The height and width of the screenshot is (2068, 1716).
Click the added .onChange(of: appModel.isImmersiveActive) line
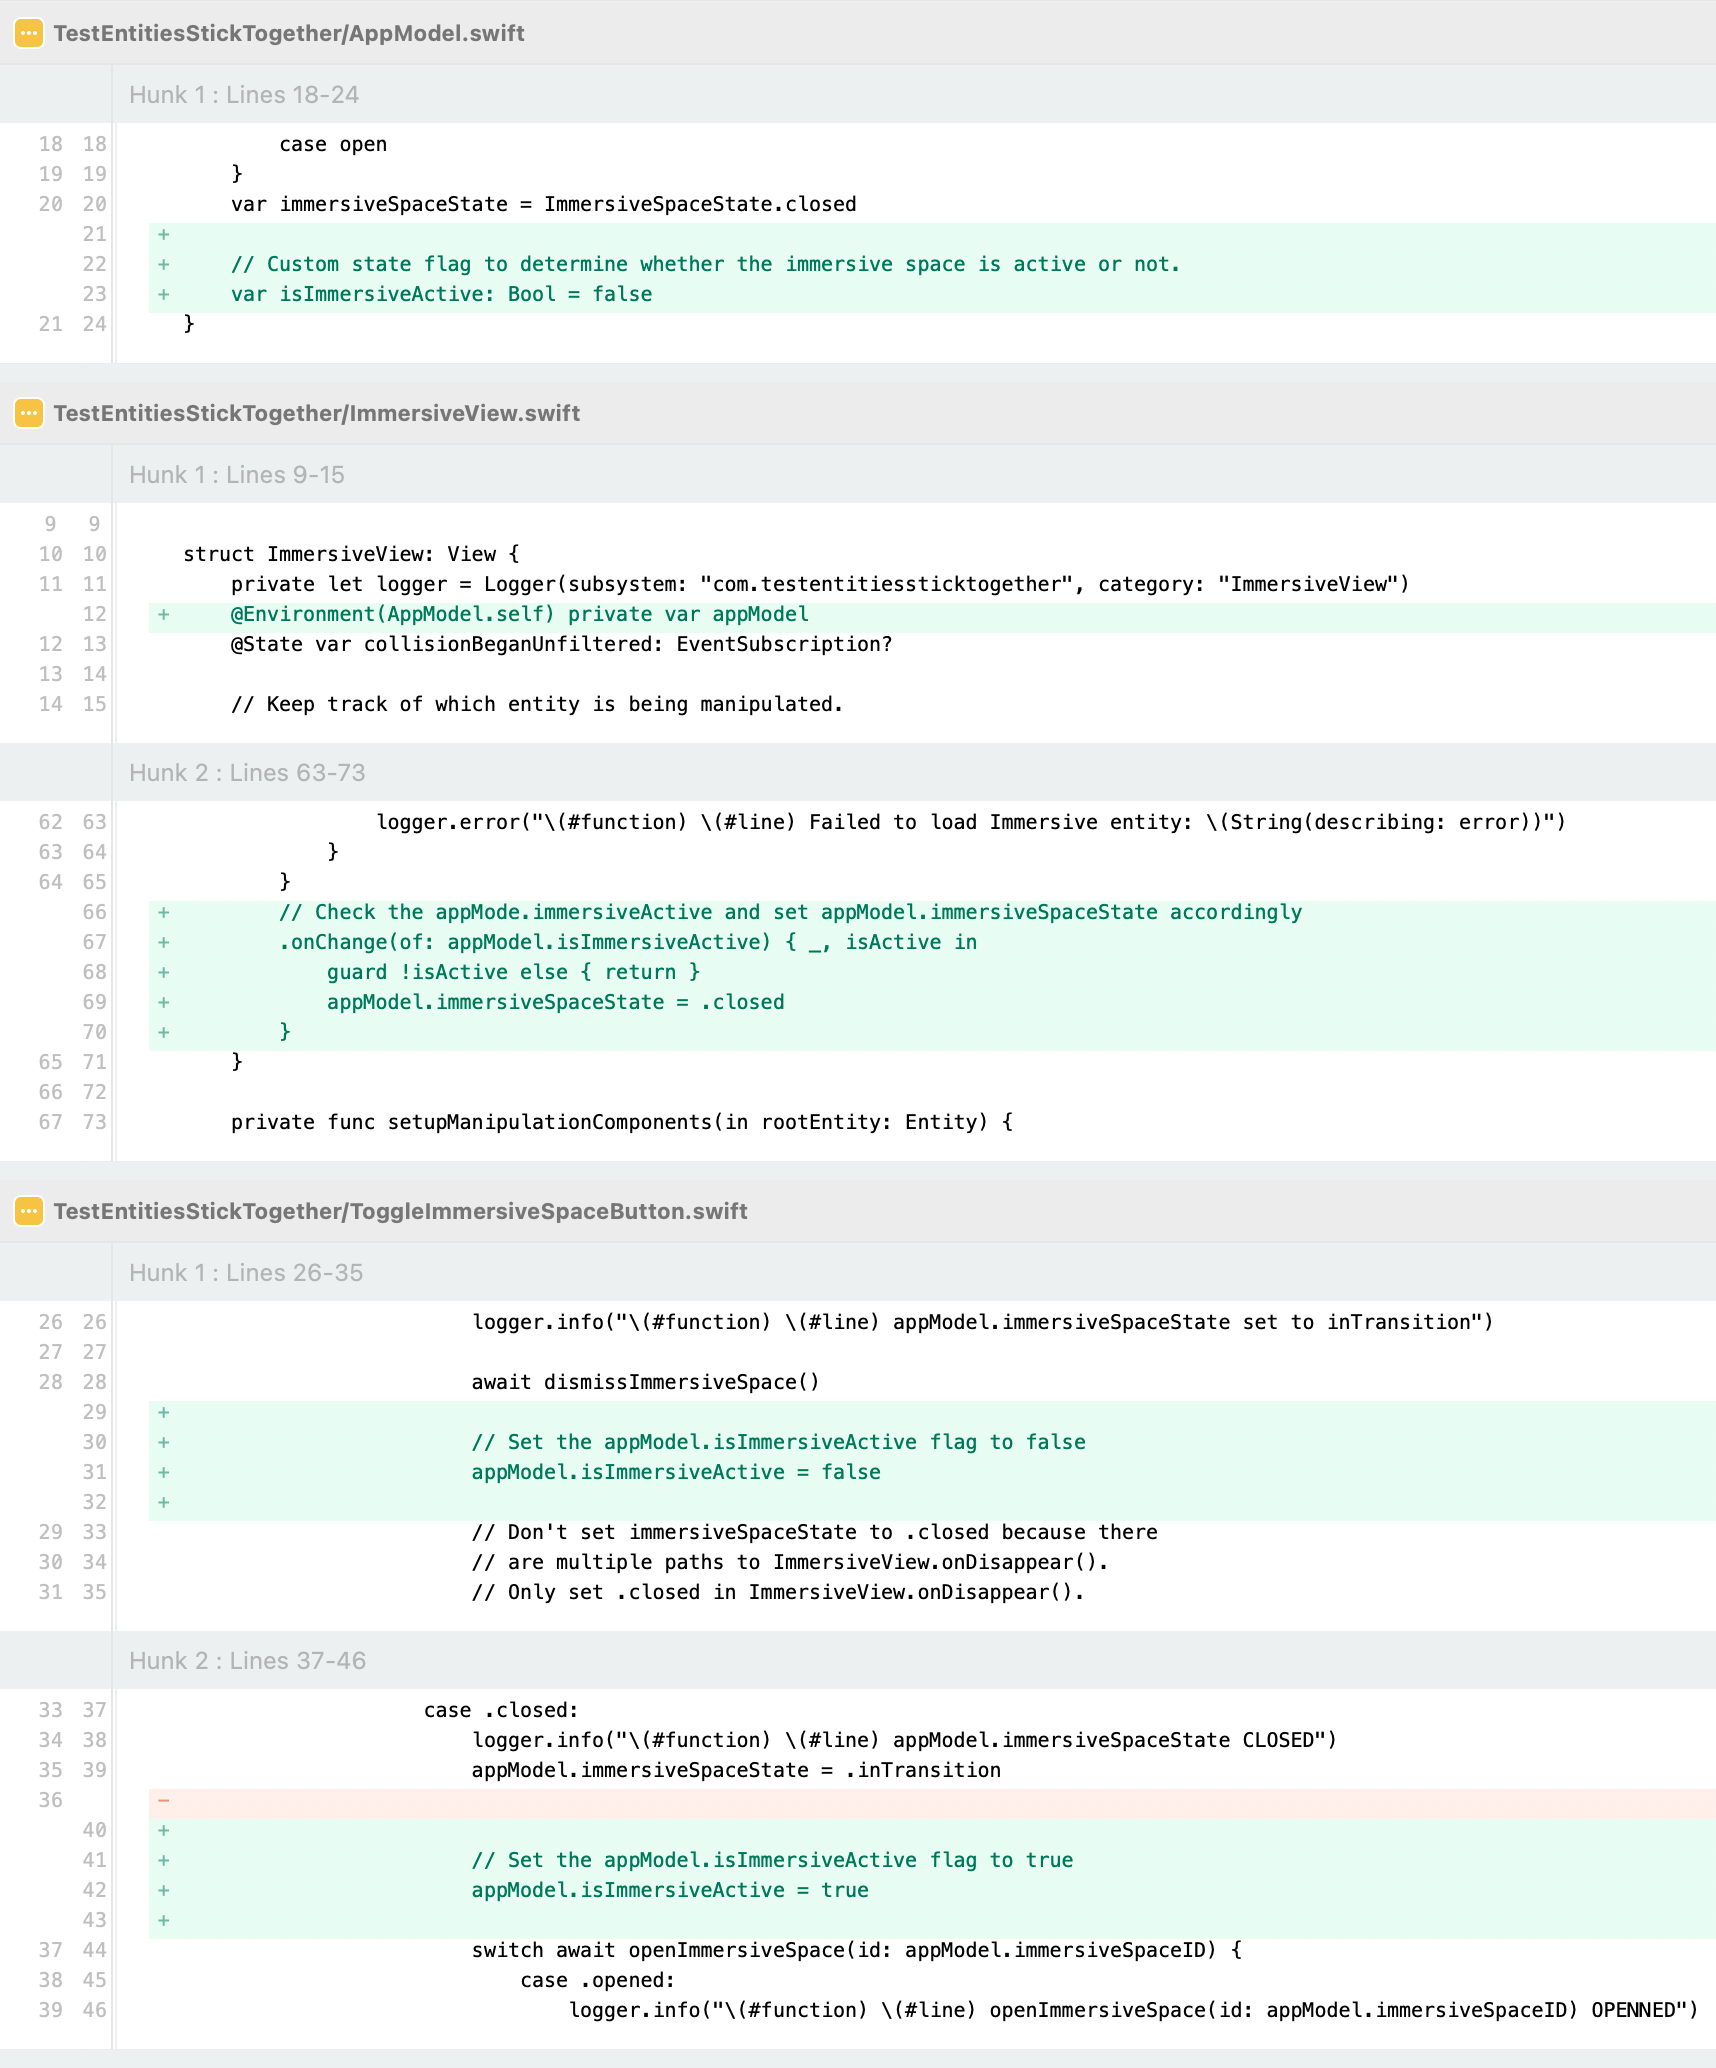(627, 942)
